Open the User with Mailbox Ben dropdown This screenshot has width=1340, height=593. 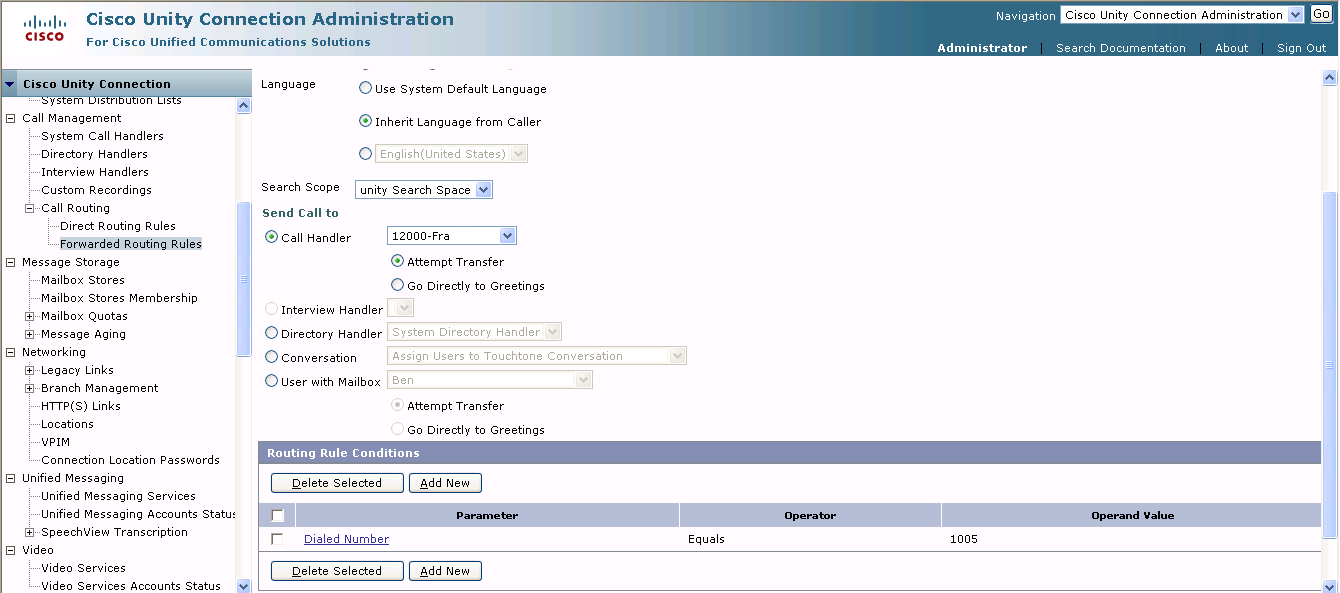[x=489, y=380]
